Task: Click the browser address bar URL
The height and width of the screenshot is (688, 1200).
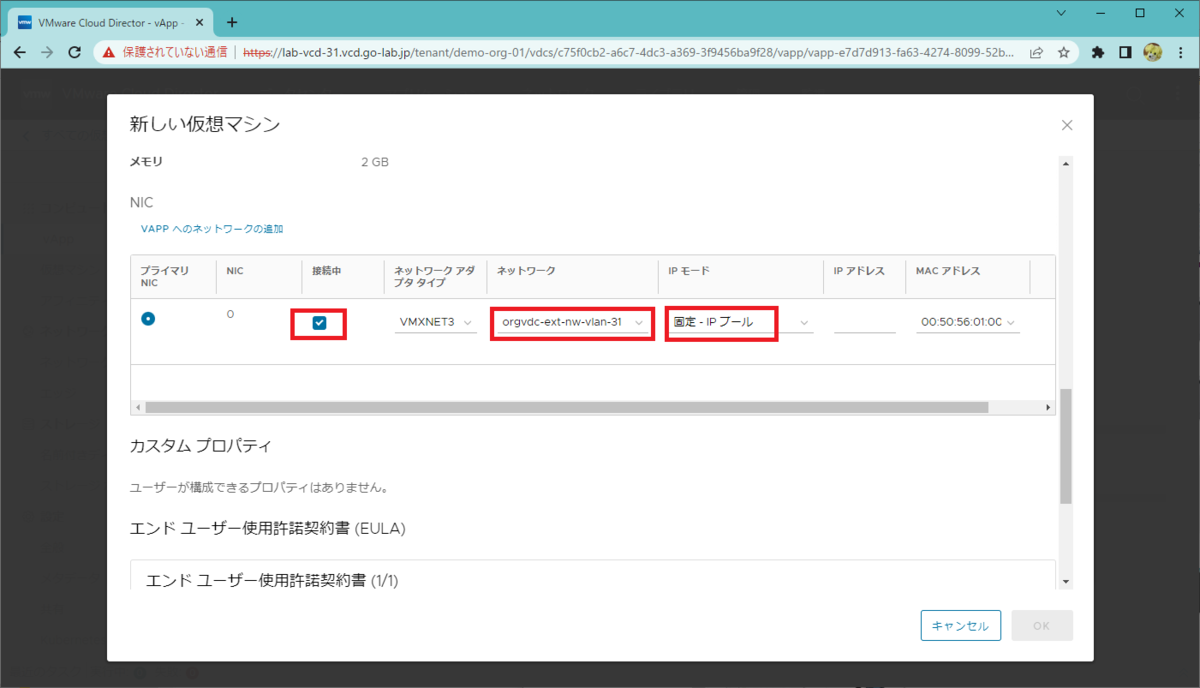Action: [x=630, y=52]
